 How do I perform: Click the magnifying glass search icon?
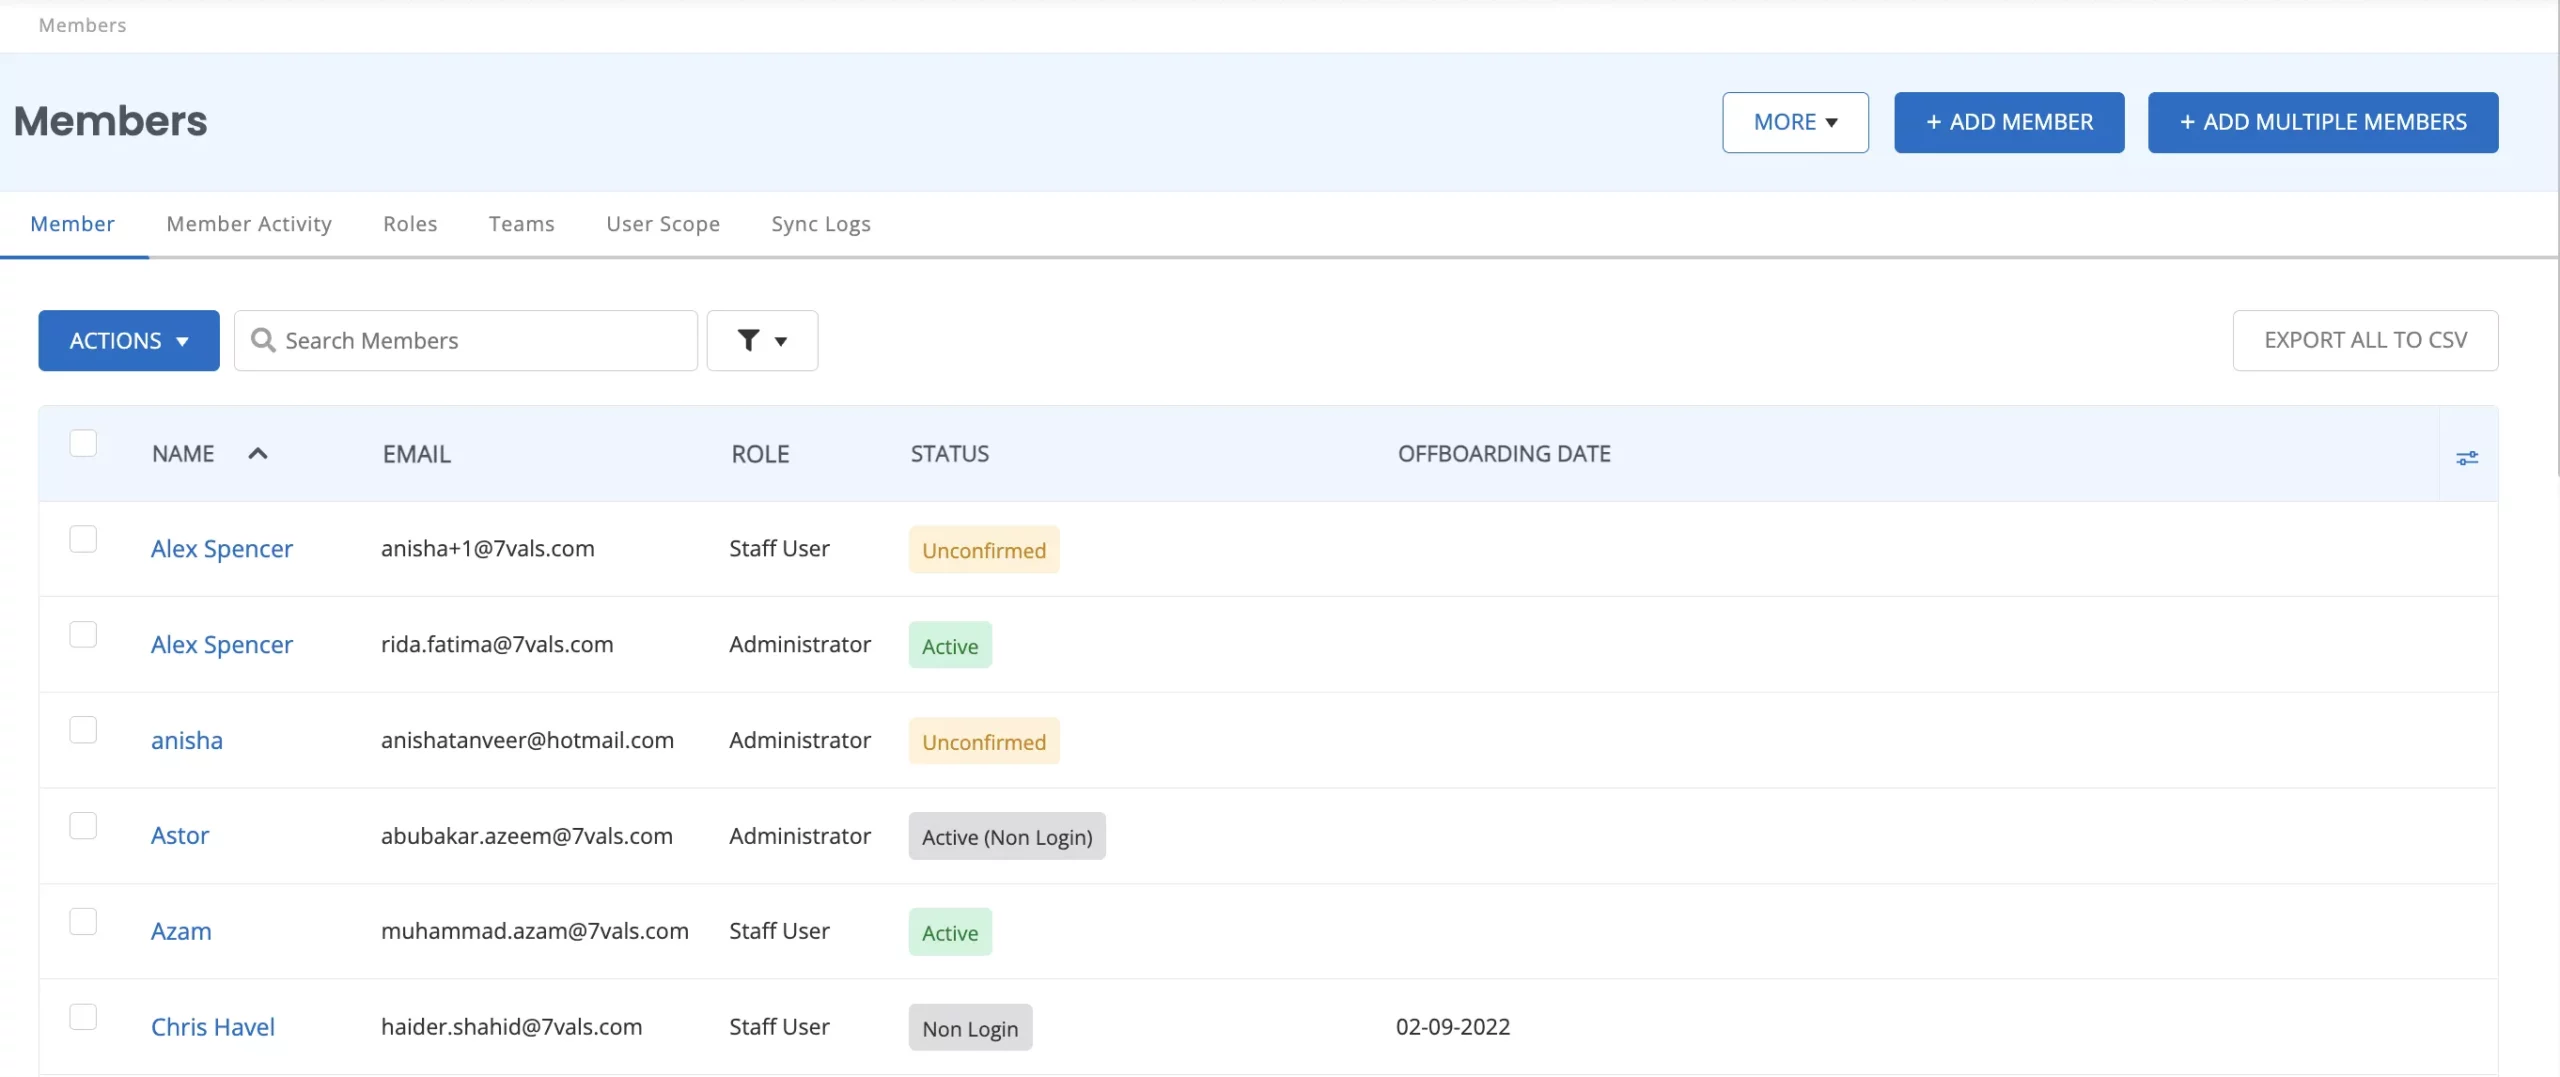pyautogui.click(x=263, y=340)
